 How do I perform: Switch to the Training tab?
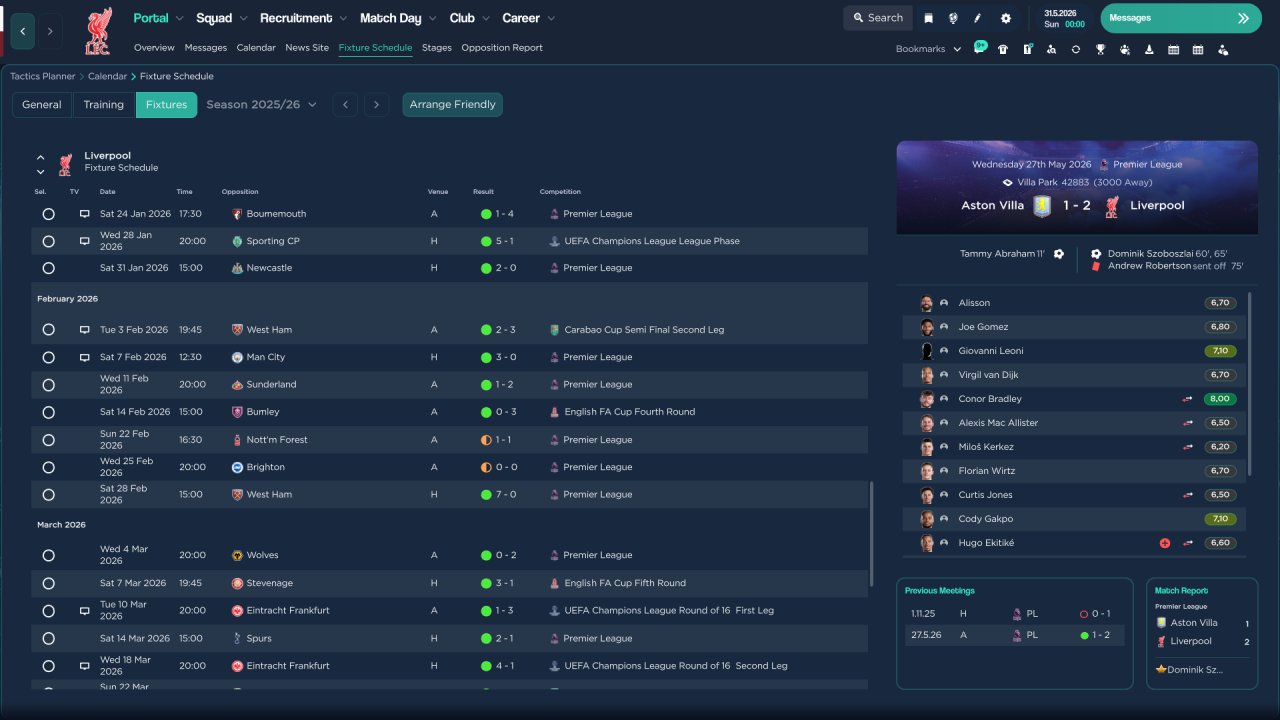(103, 104)
